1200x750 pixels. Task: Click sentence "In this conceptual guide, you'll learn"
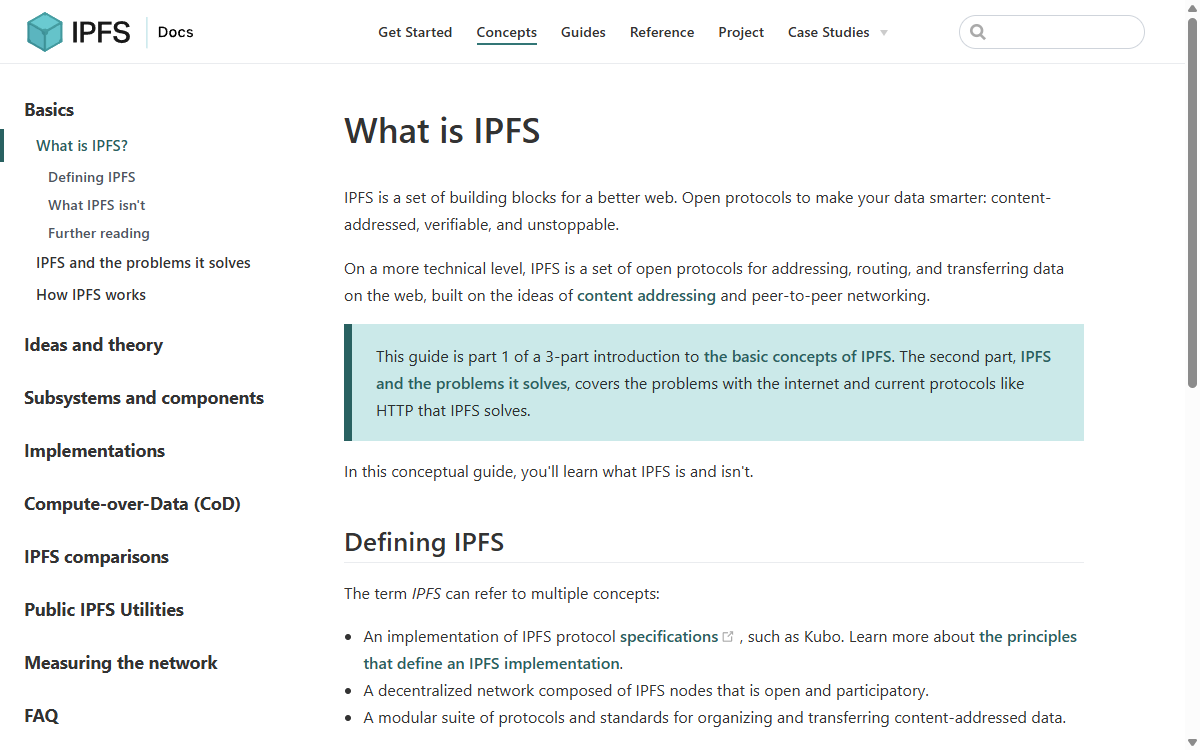(549, 472)
